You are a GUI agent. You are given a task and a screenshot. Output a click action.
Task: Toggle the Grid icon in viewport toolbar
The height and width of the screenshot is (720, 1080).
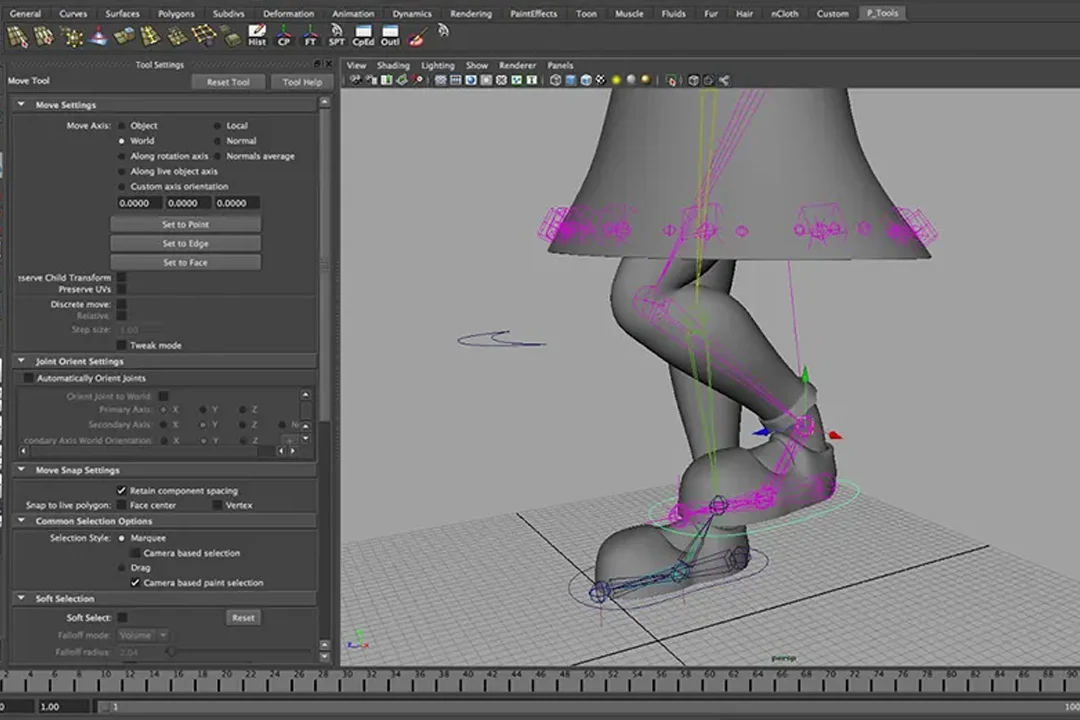pyautogui.click(x=440, y=80)
